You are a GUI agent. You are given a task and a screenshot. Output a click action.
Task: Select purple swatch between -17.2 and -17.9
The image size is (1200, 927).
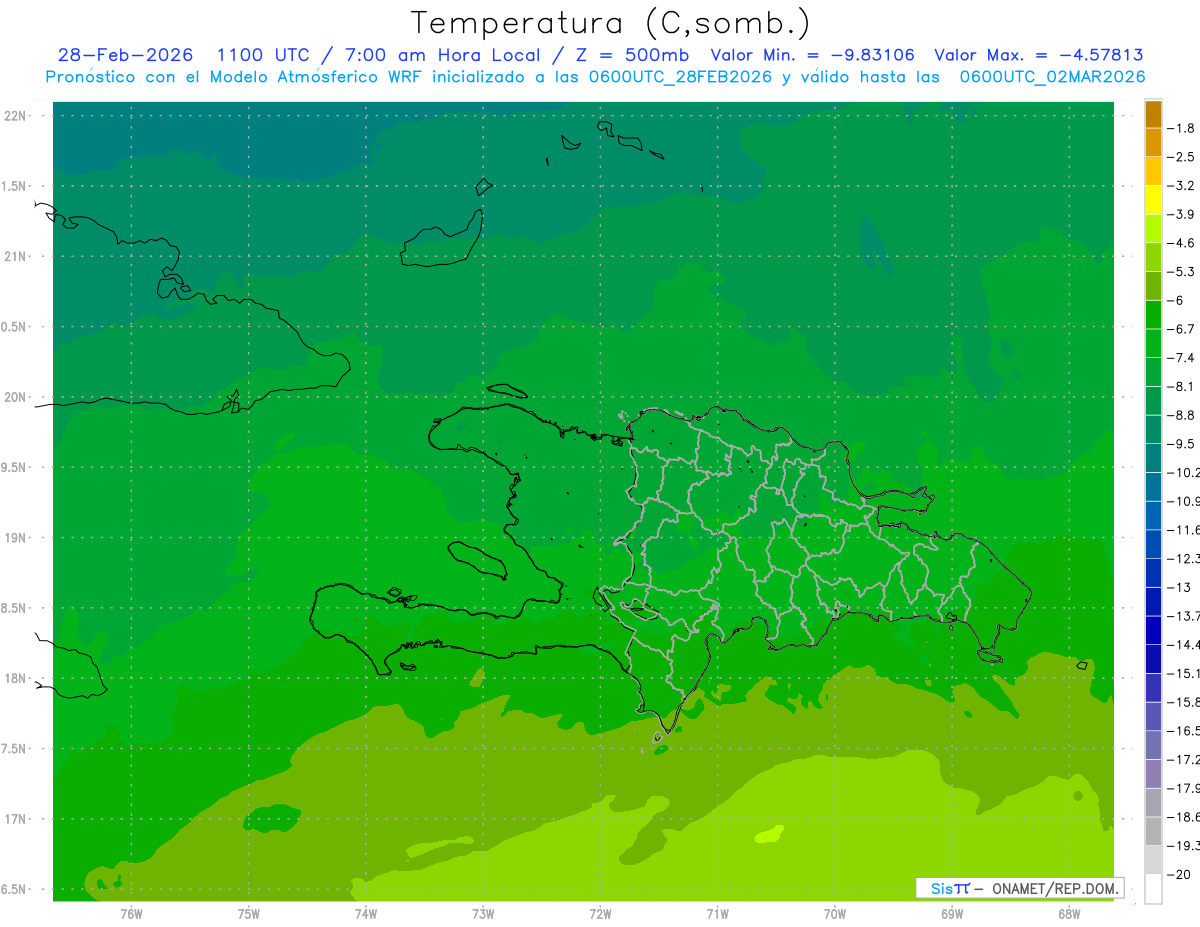1153,775
